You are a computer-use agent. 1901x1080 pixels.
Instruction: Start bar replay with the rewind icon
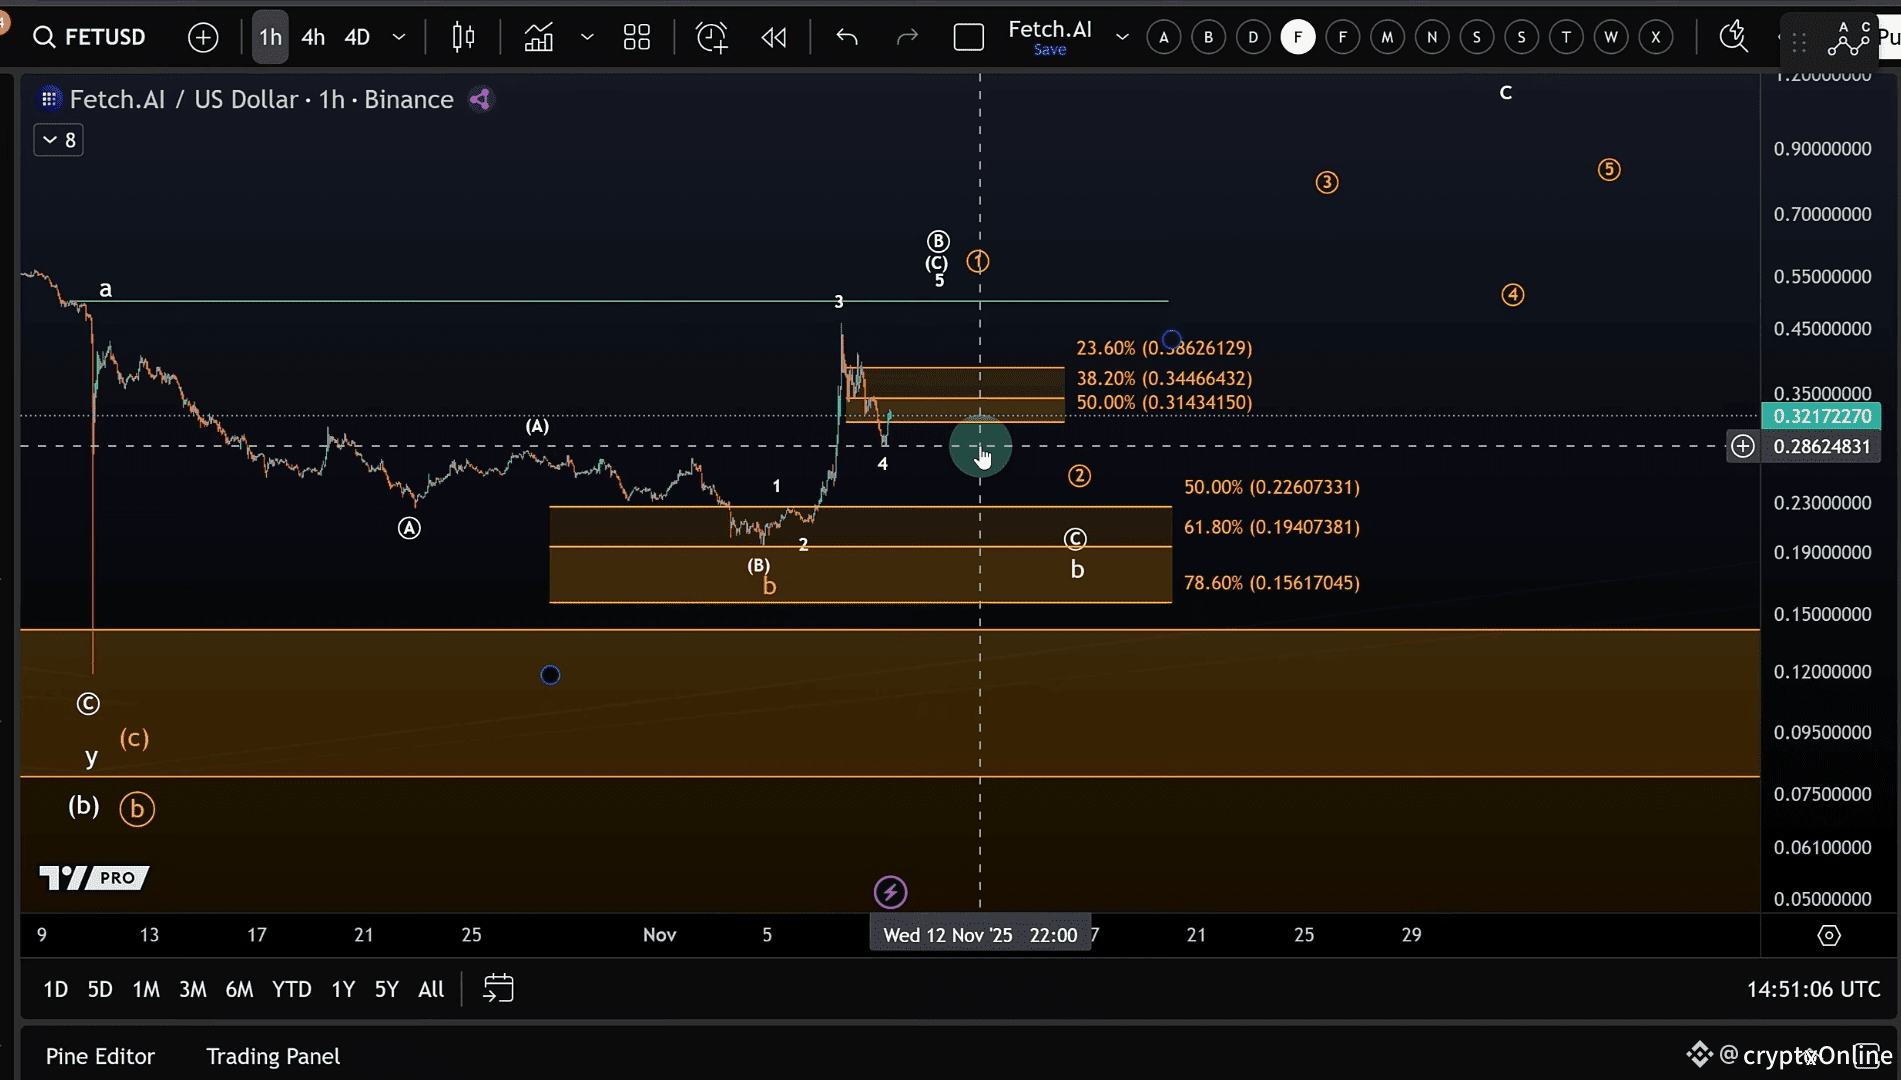click(x=774, y=38)
